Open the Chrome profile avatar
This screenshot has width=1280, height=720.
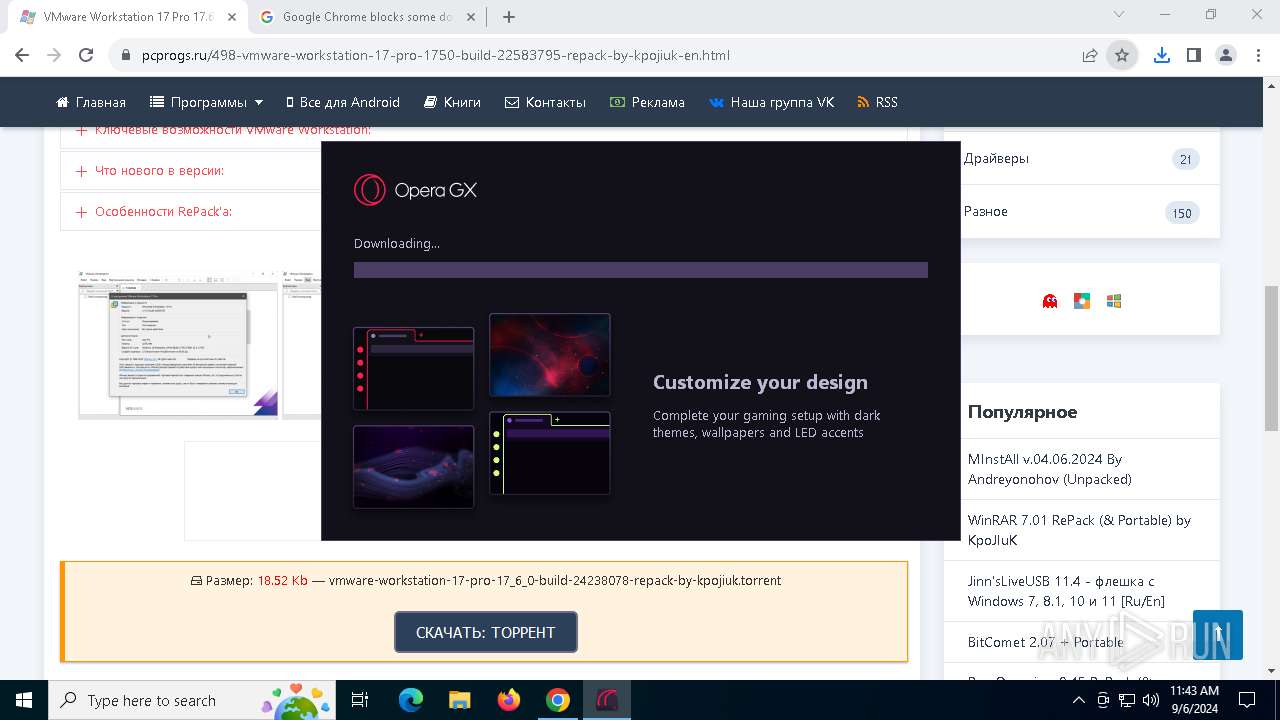(1226, 55)
